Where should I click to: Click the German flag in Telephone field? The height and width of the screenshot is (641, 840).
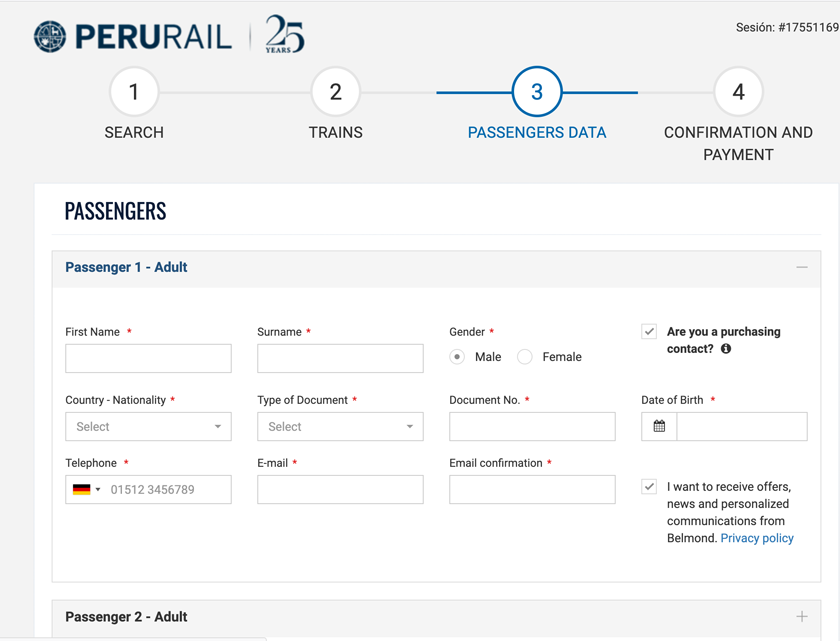pyautogui.click(x=82, y=490)
